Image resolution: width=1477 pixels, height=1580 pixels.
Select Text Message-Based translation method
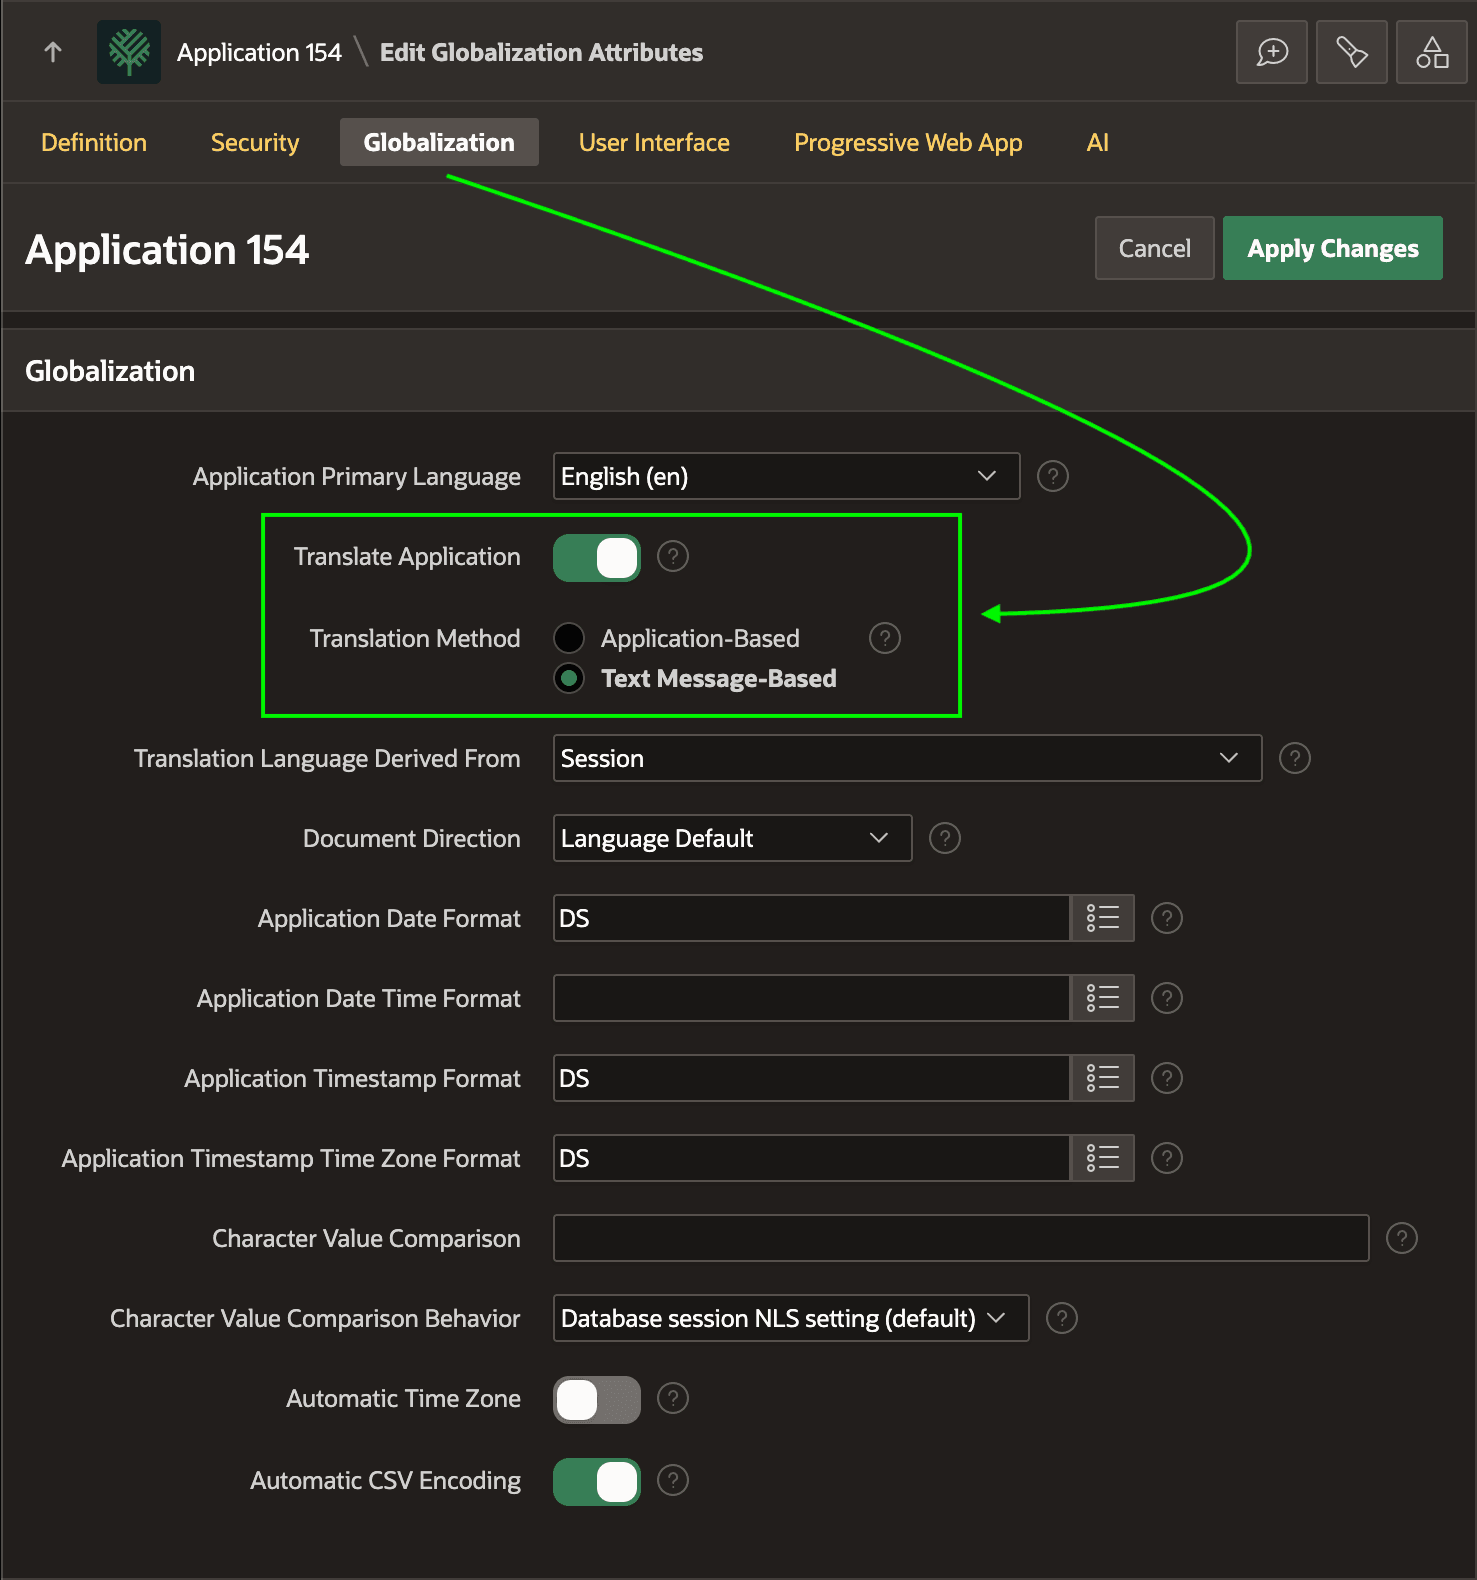click(x=569, y=678)
